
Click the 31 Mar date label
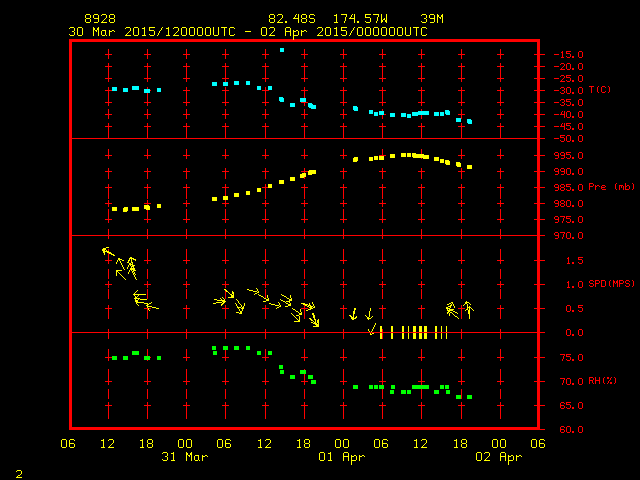coord(185,457)
